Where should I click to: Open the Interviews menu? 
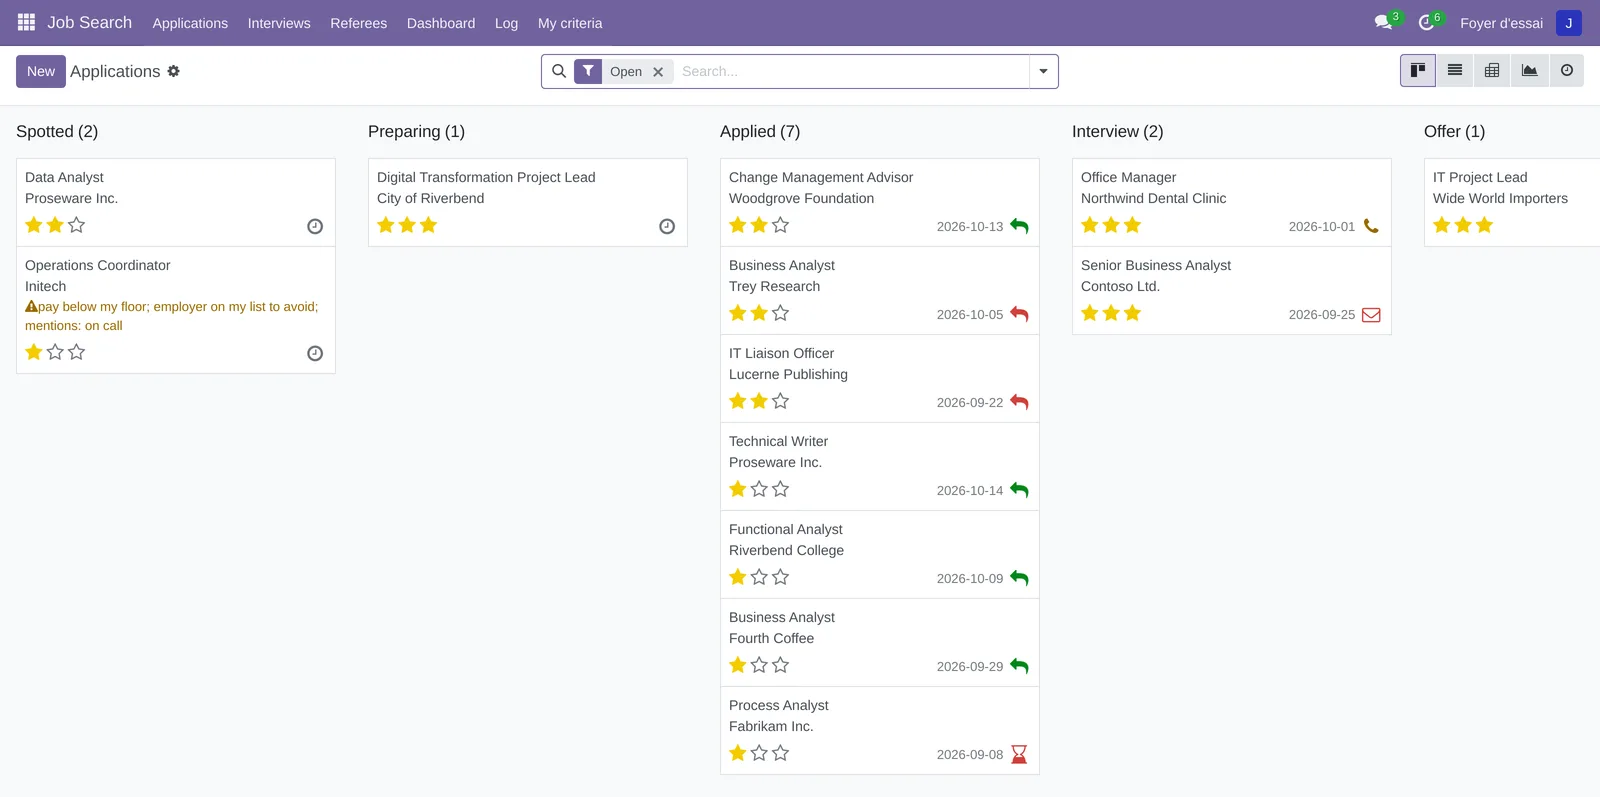point(279,23)
